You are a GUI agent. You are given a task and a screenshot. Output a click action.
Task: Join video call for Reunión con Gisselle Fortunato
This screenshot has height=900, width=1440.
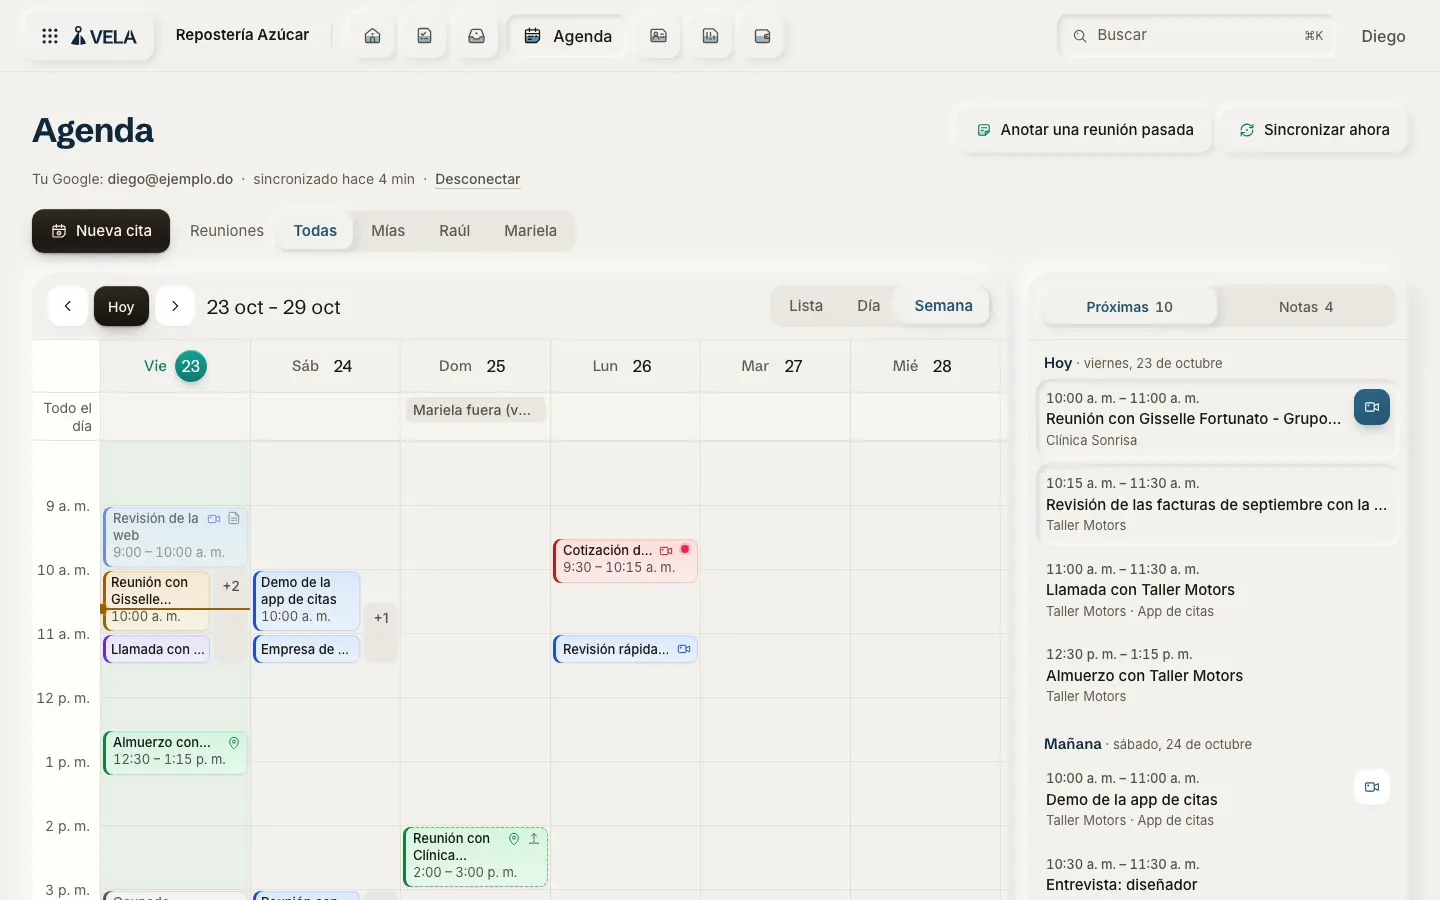click(x=1372, y=407)
